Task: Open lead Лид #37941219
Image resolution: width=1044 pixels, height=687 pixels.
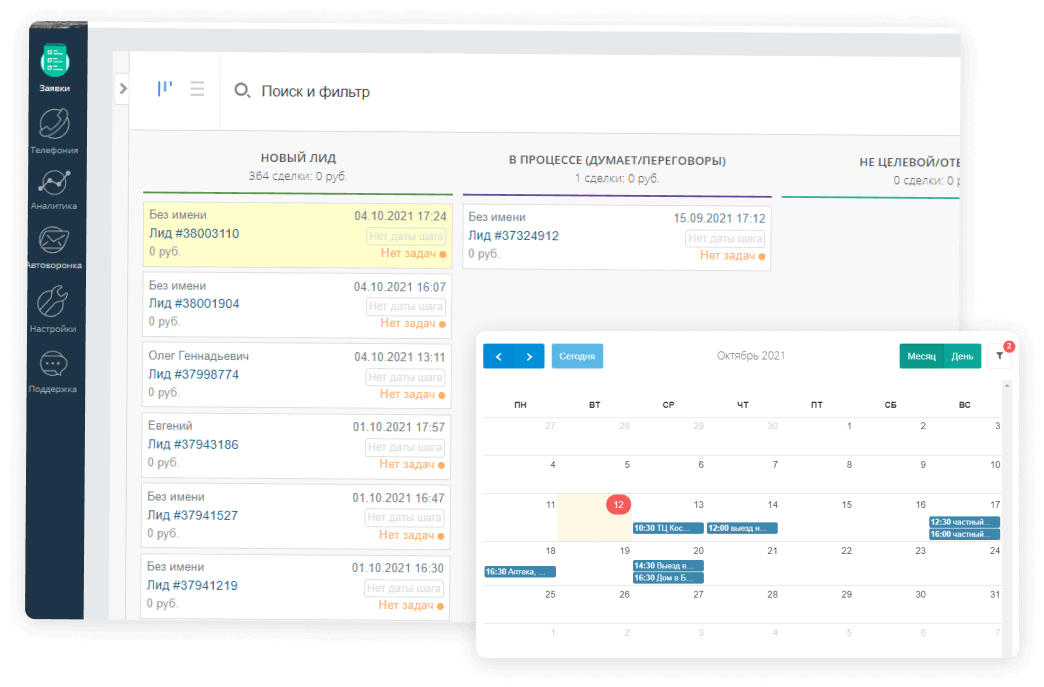Action: pos(192,586)
